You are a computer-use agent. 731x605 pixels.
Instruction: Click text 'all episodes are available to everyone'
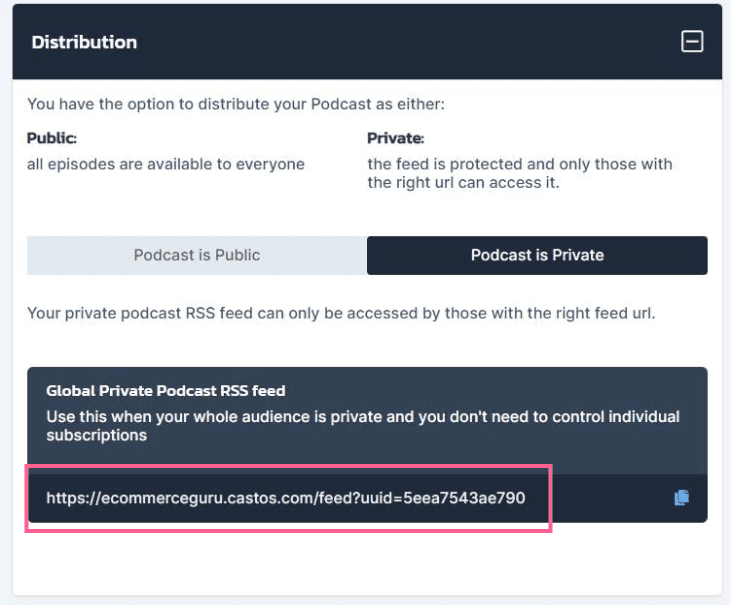[166, 164]
